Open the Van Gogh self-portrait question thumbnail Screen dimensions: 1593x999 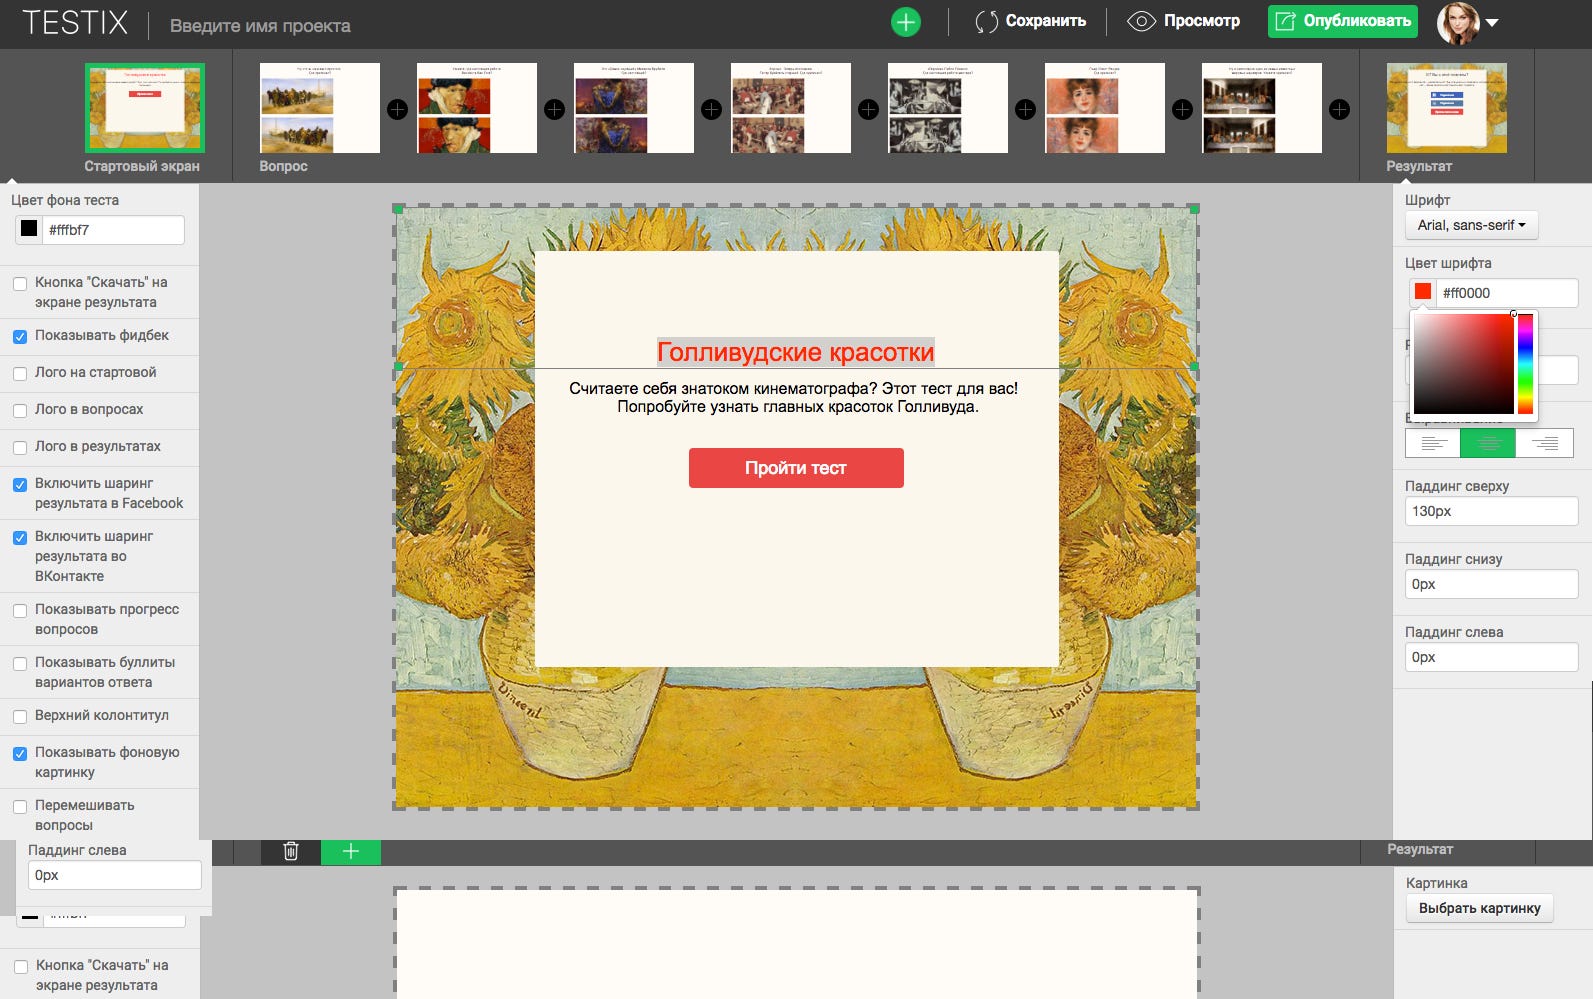tap(477, 108)
